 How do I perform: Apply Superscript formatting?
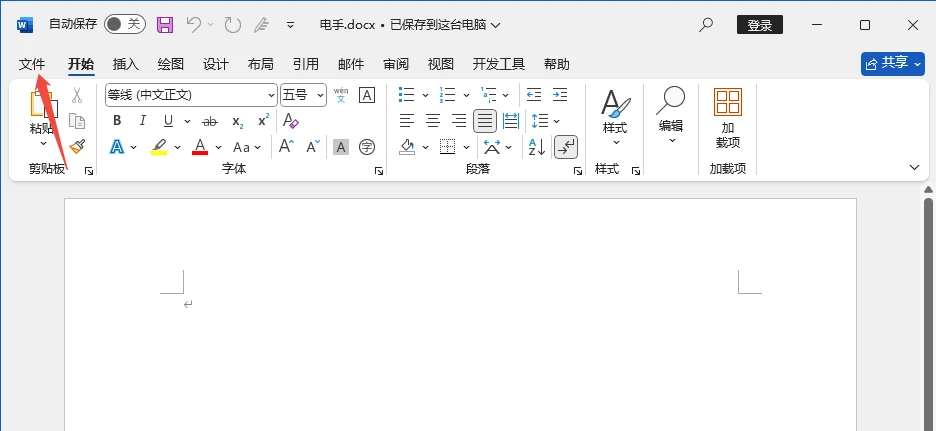(263, 121)
